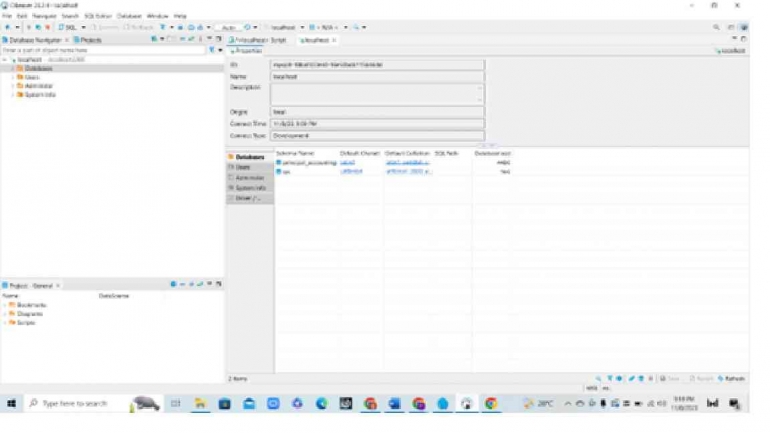This screenshot has width=770, height=433.
Task: Click the red disconnect icon in toolbar
Action: 48,27
